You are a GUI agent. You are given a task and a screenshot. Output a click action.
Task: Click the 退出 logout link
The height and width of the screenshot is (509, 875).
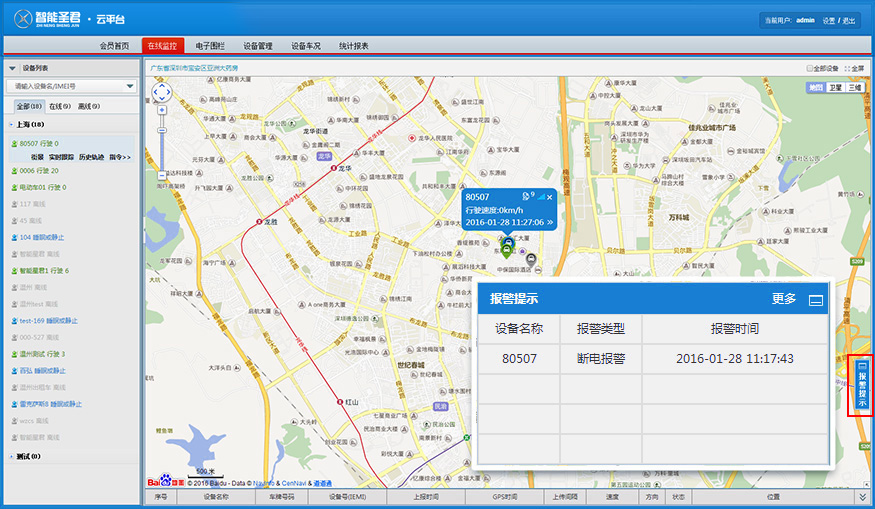[x=849, y=20]
